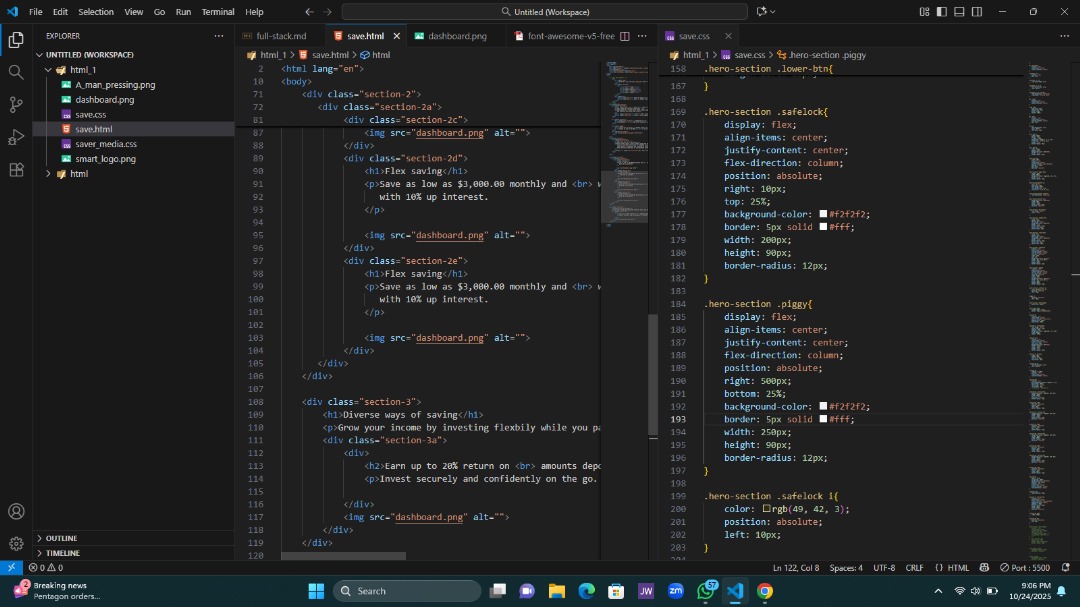The image size is (1080, 607).
Task: Click the command center search box
Action: coord(544,12)
